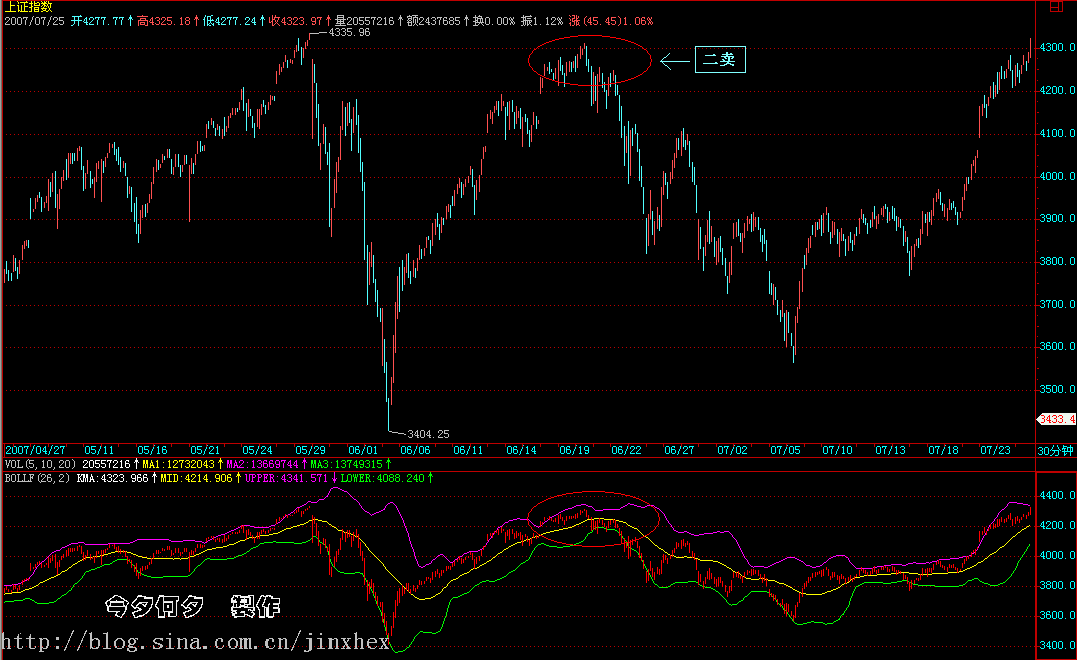Click the magenta MA2 volume value

263,465
